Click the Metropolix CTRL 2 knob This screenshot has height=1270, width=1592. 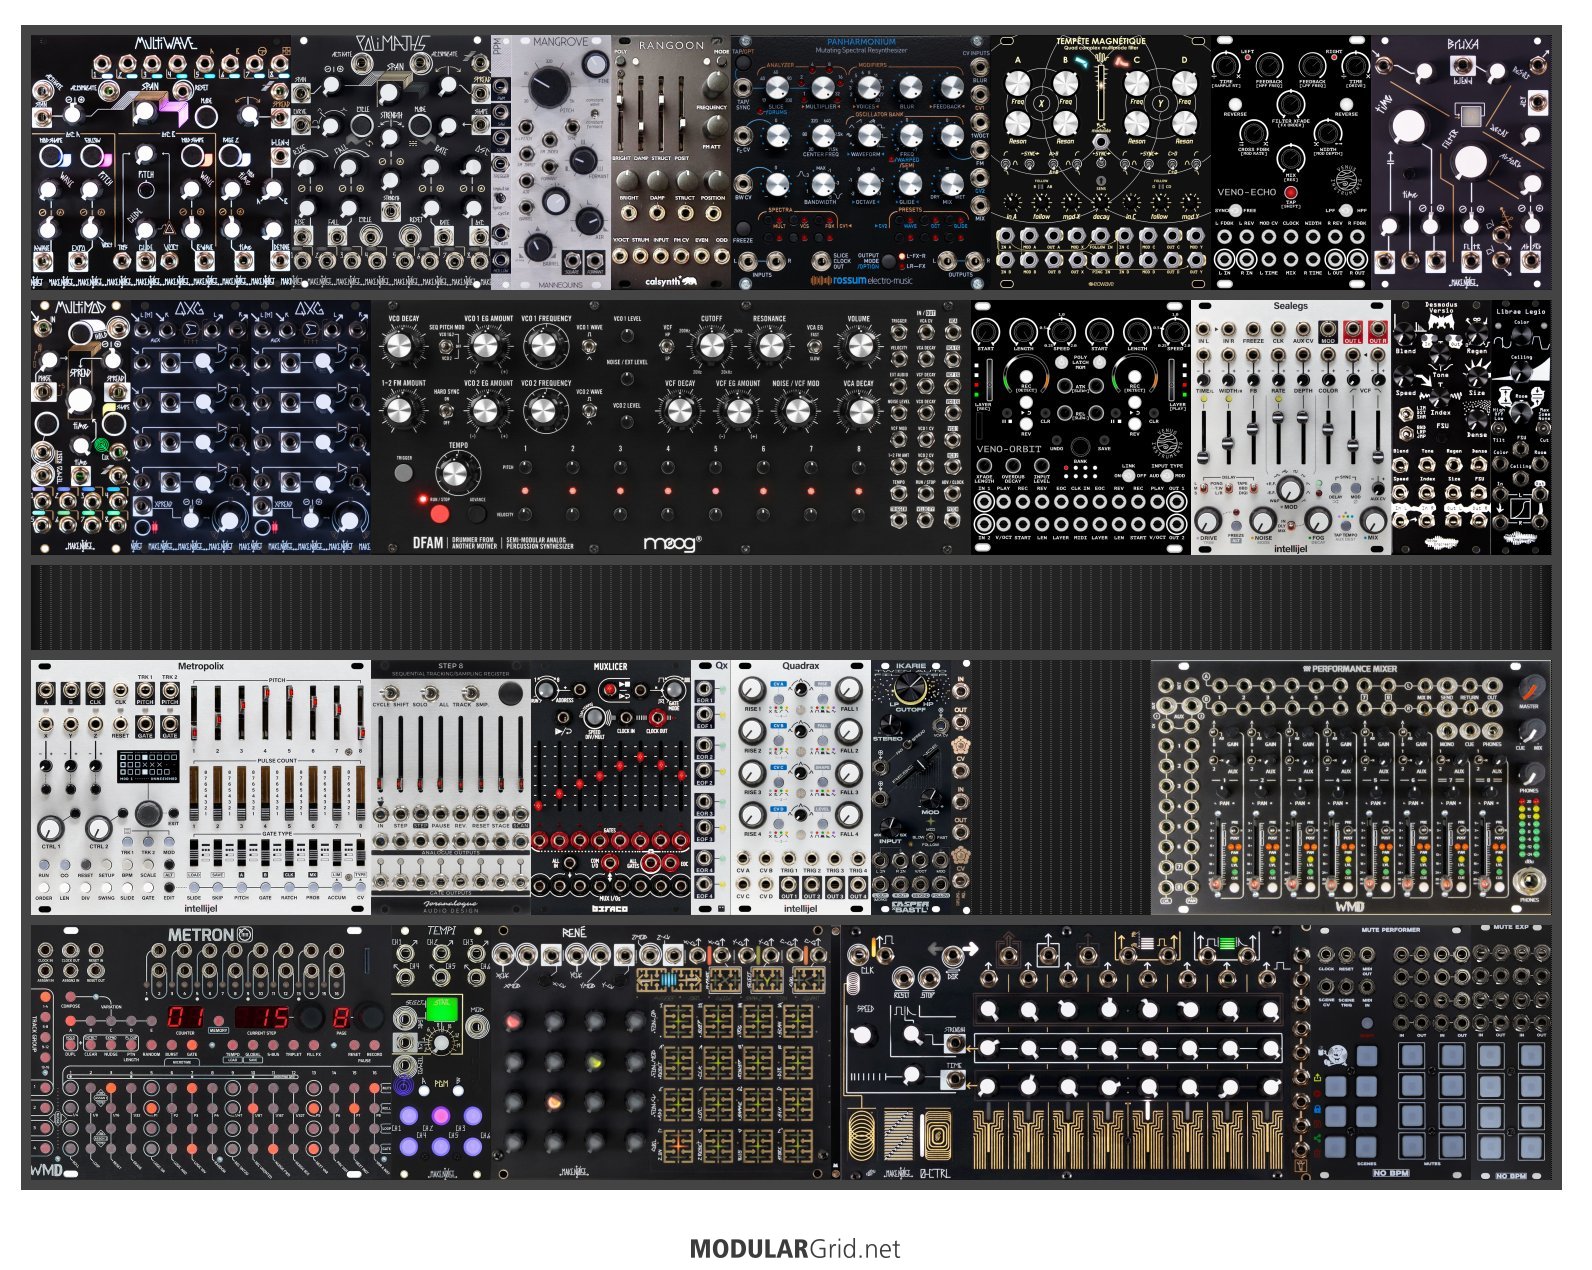pos(98,827)
